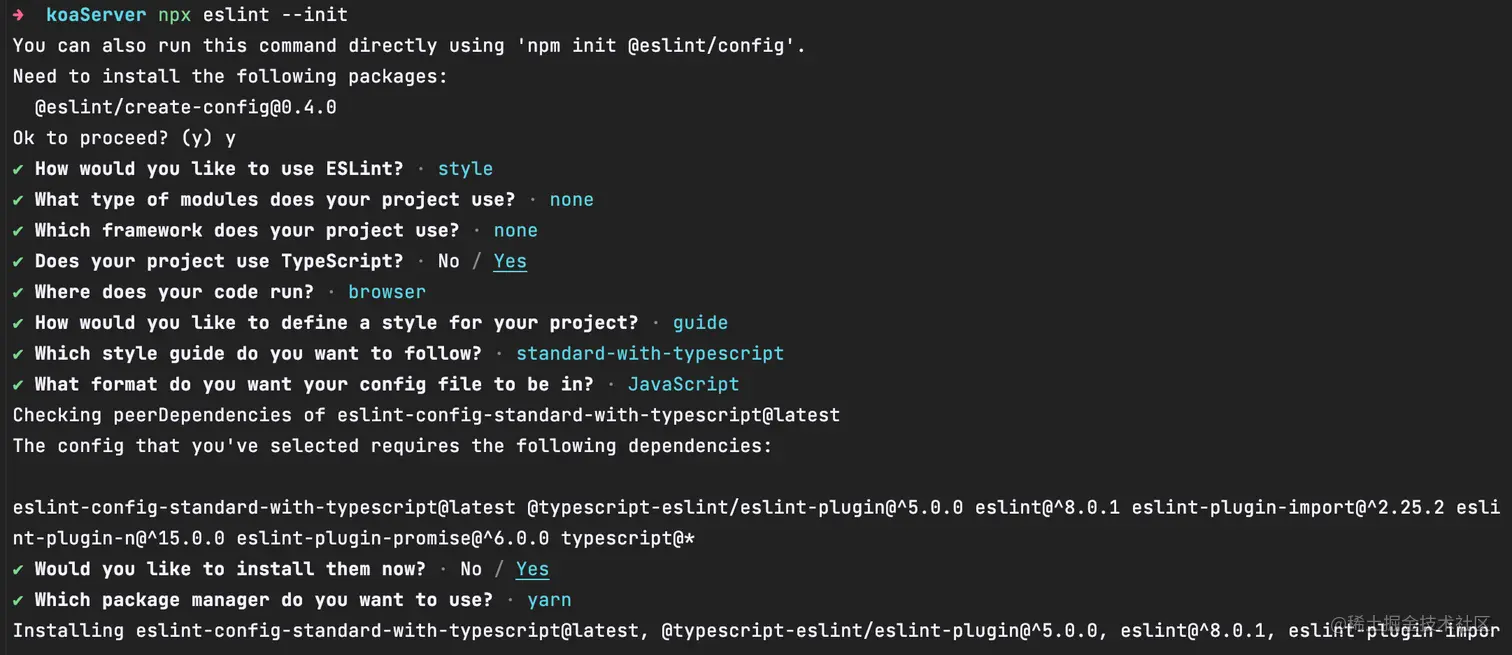The image size is (1512, 655).
Task: Select Yes for "install them now?"
Action: click(532, 569)
